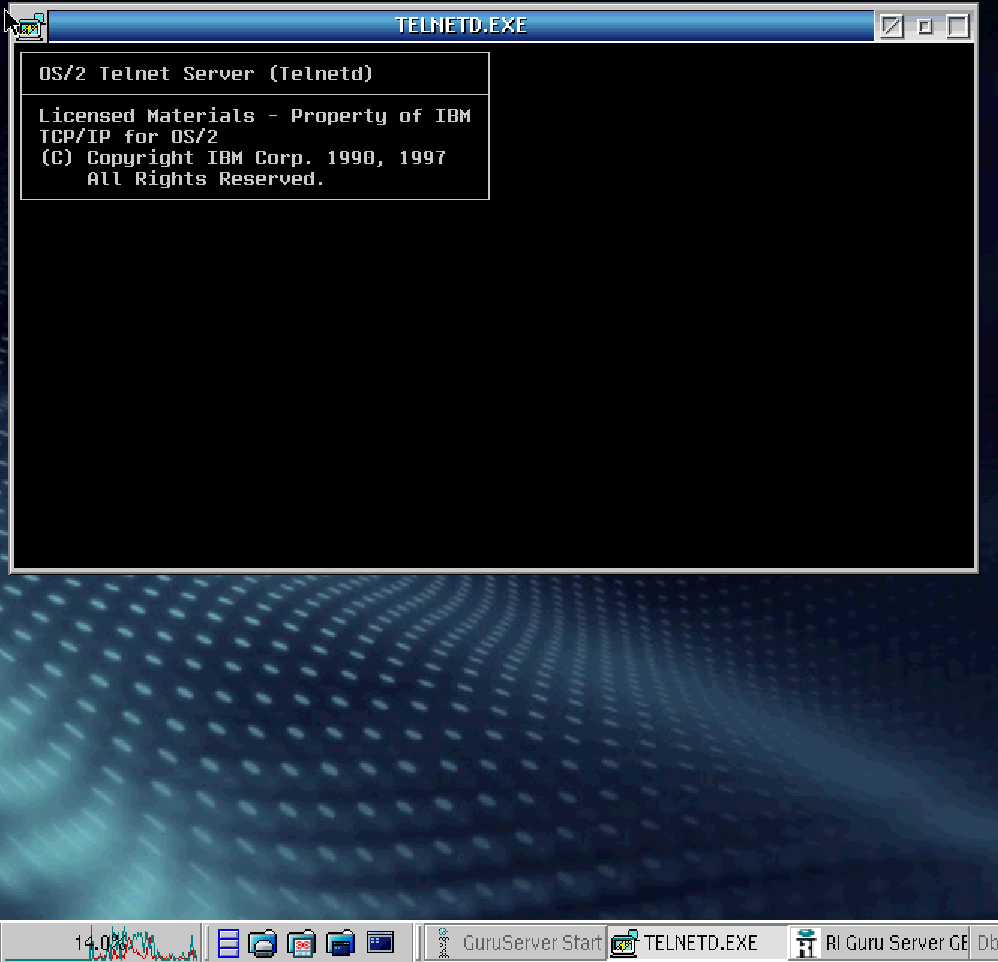Click the "OS/2 Telnet Server (Telnetd)" heading
The width and height of the screenshot is (998, 962).
point(206,74)
